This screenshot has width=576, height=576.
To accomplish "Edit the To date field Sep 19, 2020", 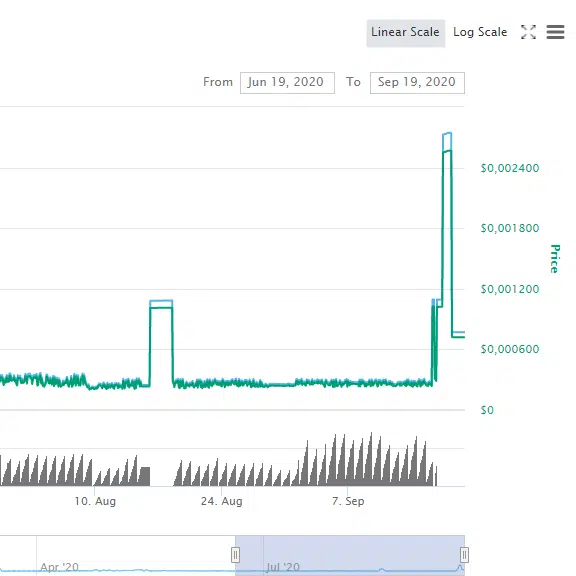I will 417,83.
